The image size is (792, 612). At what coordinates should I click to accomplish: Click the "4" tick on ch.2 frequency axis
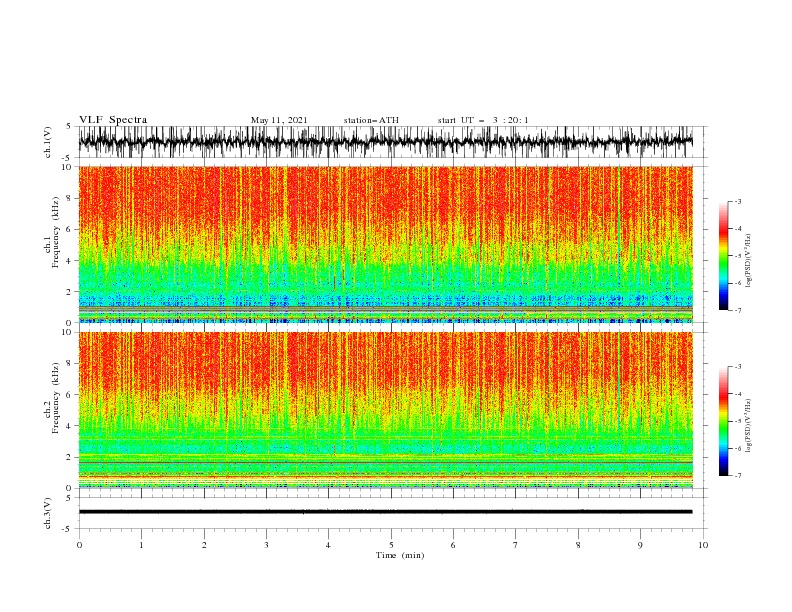(71, 426)
